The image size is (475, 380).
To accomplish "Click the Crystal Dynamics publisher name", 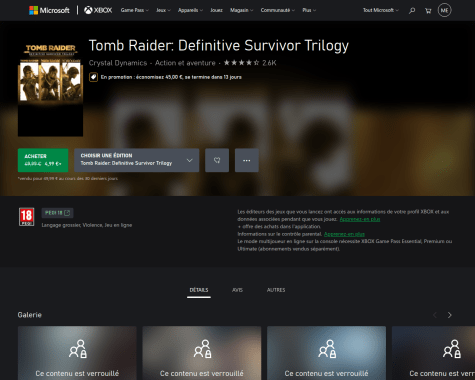I will point(118,63).
